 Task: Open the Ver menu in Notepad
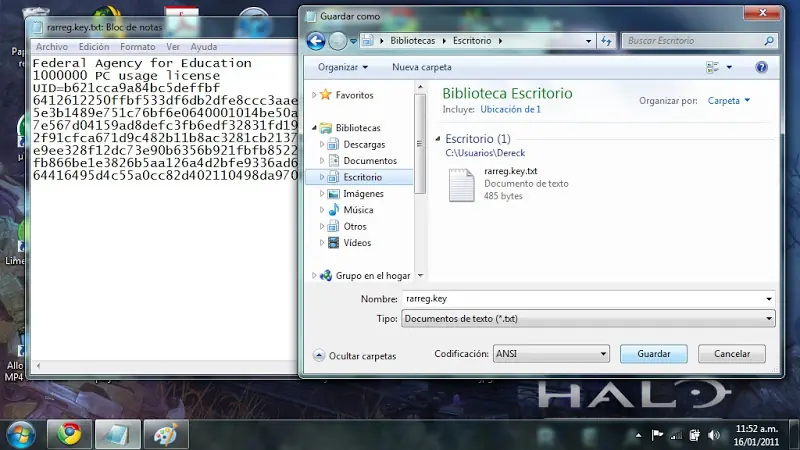[173, 46]
